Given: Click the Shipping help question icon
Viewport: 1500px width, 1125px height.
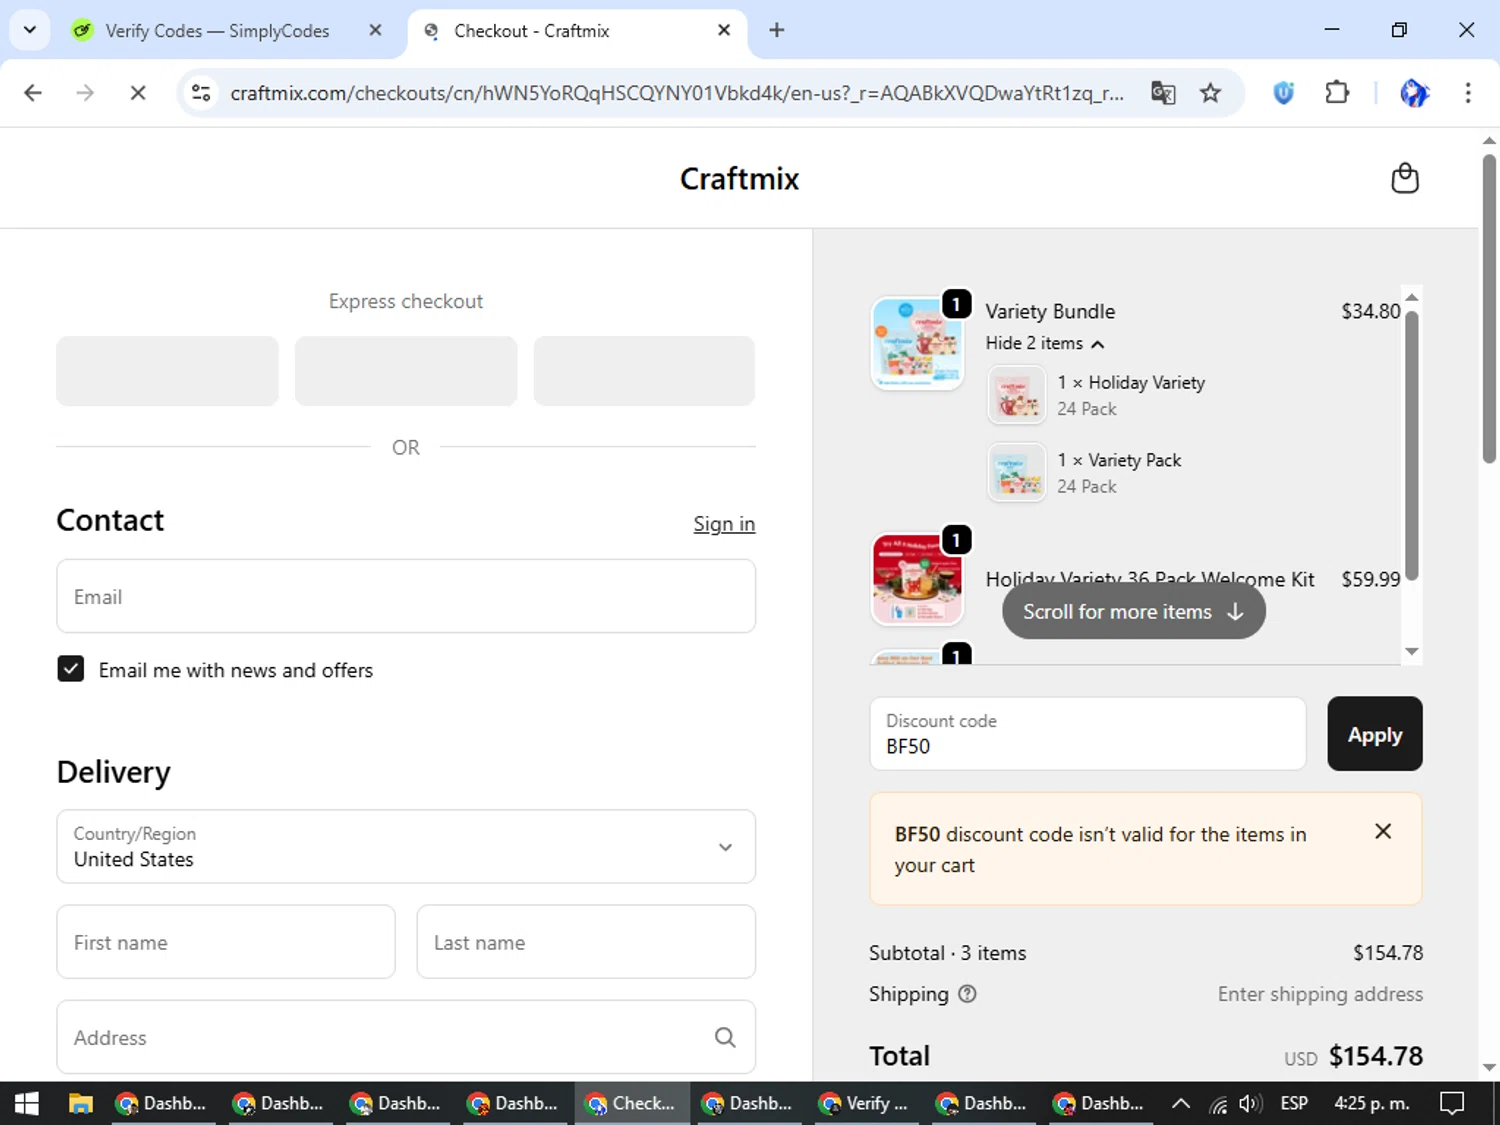Looking at the screenshot, I should coord(967,994).
